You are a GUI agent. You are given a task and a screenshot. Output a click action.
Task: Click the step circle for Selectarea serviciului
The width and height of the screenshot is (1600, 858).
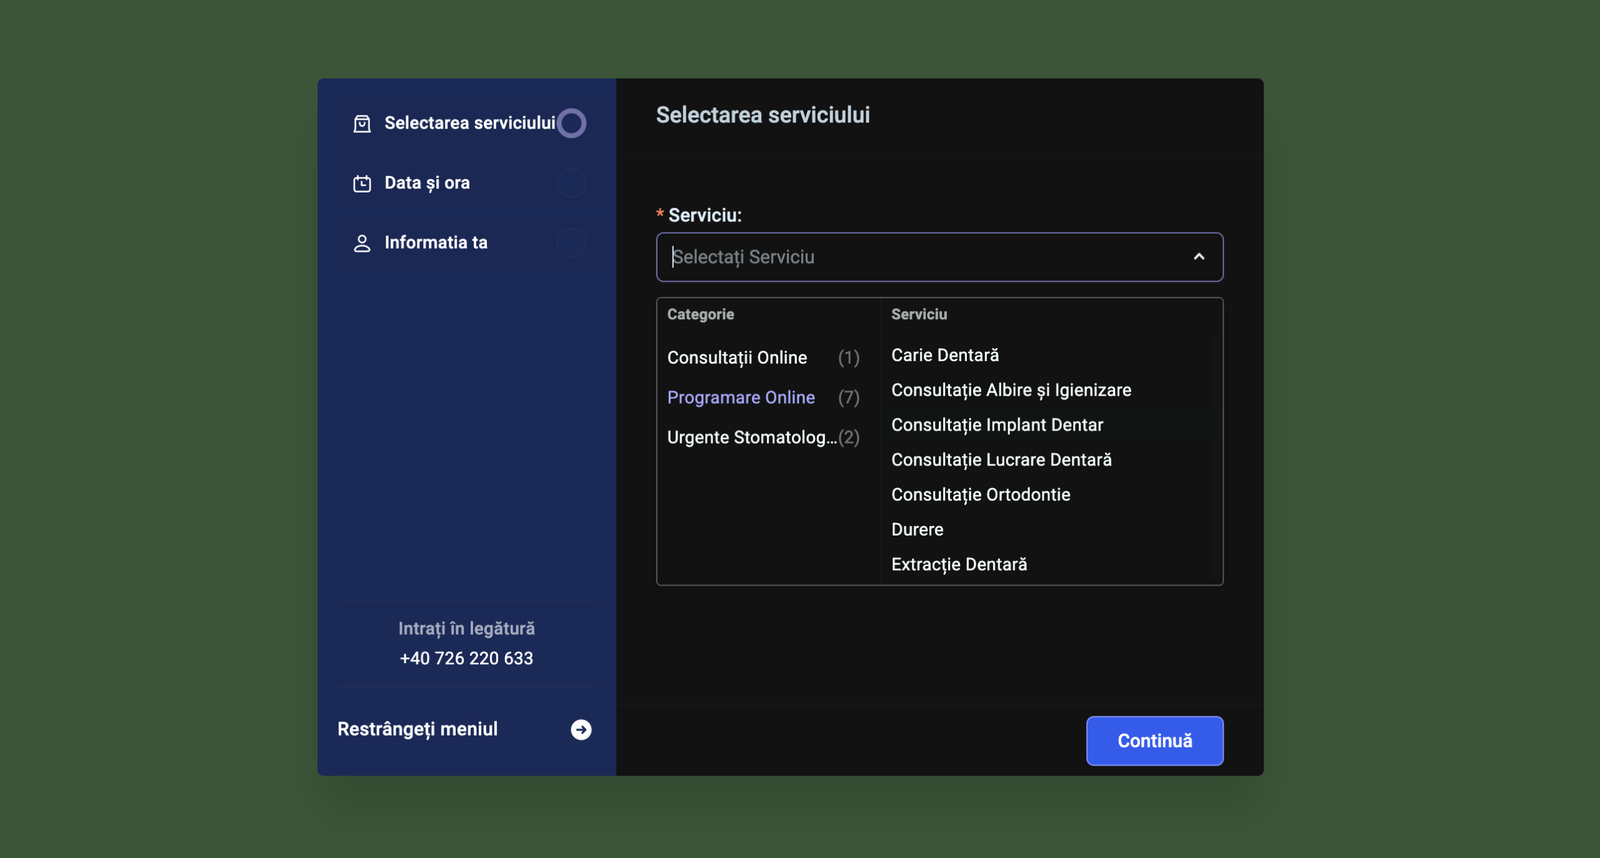[572, 123]
